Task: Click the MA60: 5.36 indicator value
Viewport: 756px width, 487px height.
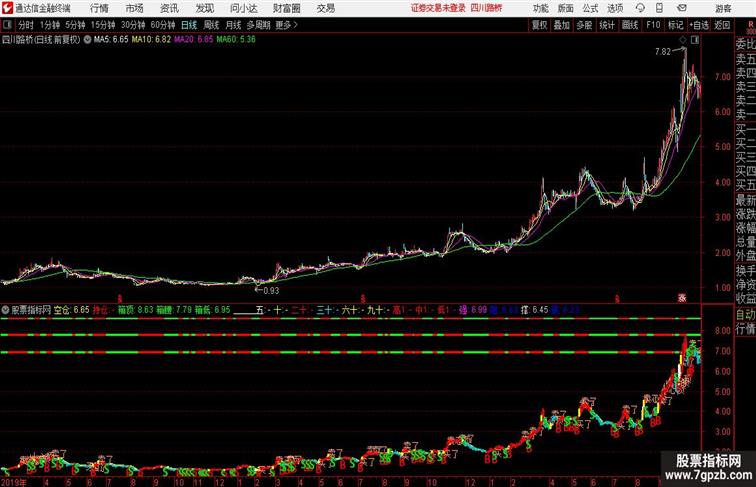Action: point(236,40)
